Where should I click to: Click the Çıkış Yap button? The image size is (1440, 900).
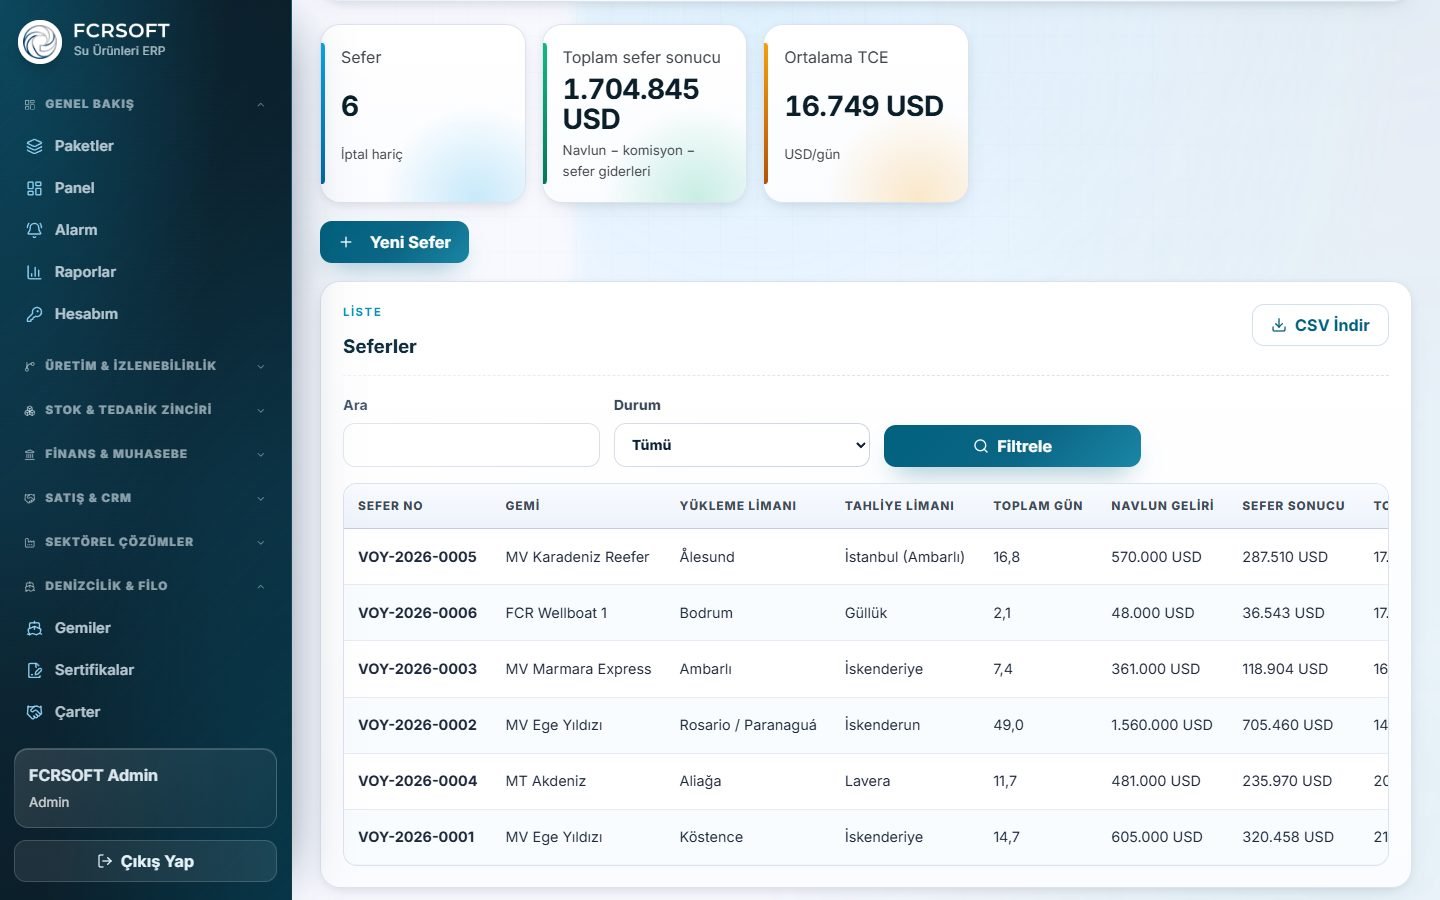coord(145,861)
